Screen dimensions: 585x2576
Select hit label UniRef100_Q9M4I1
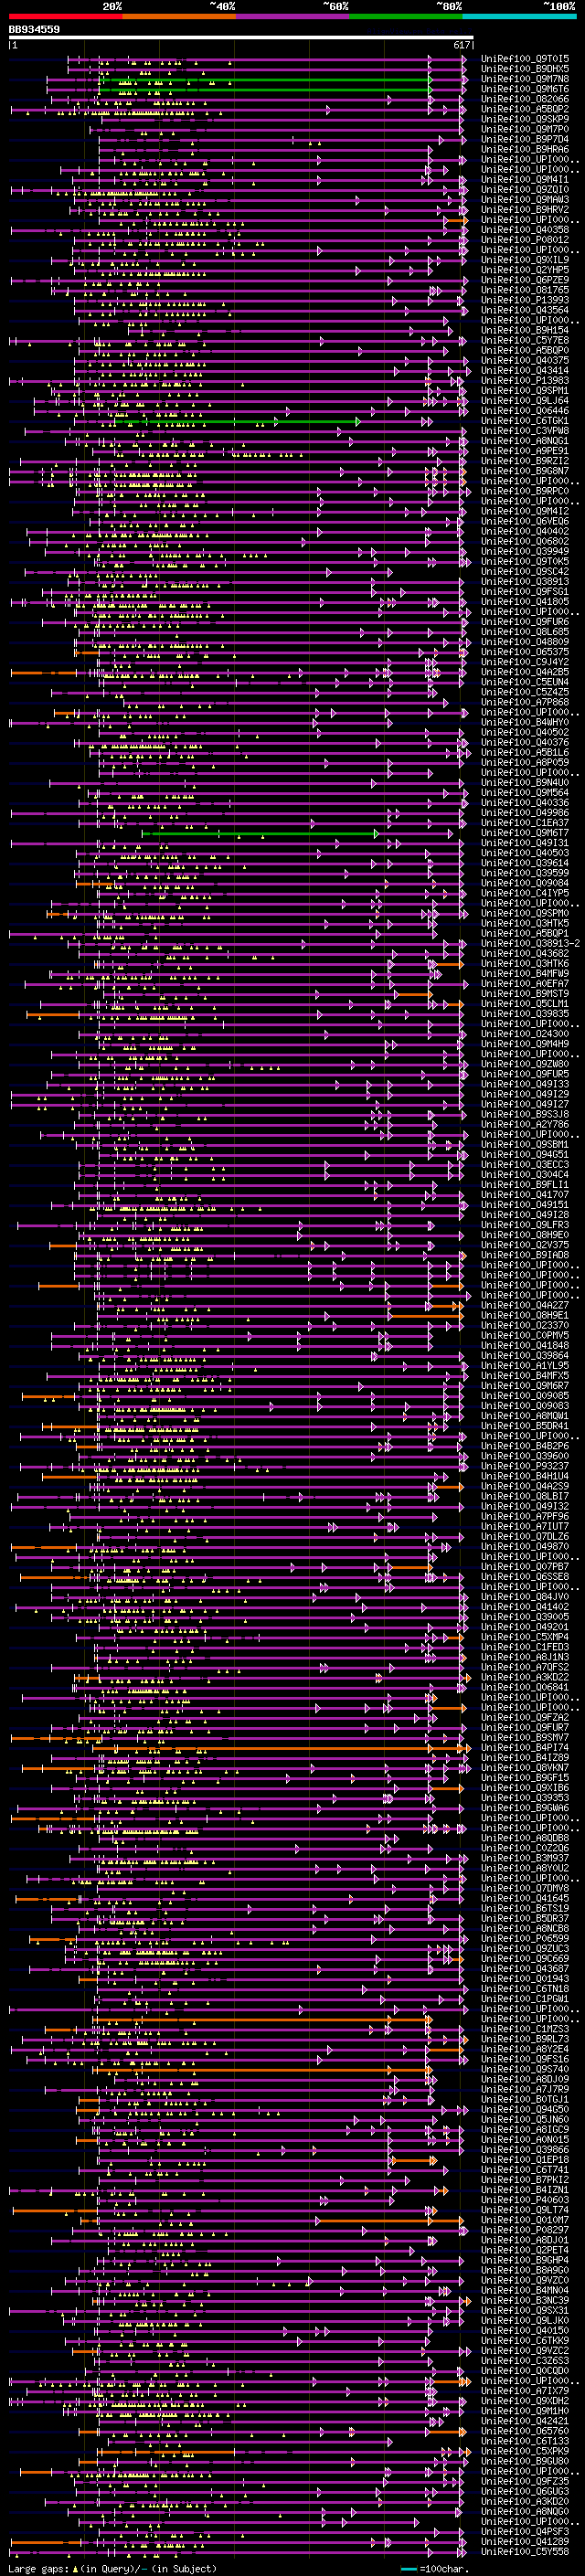point(524,180)
